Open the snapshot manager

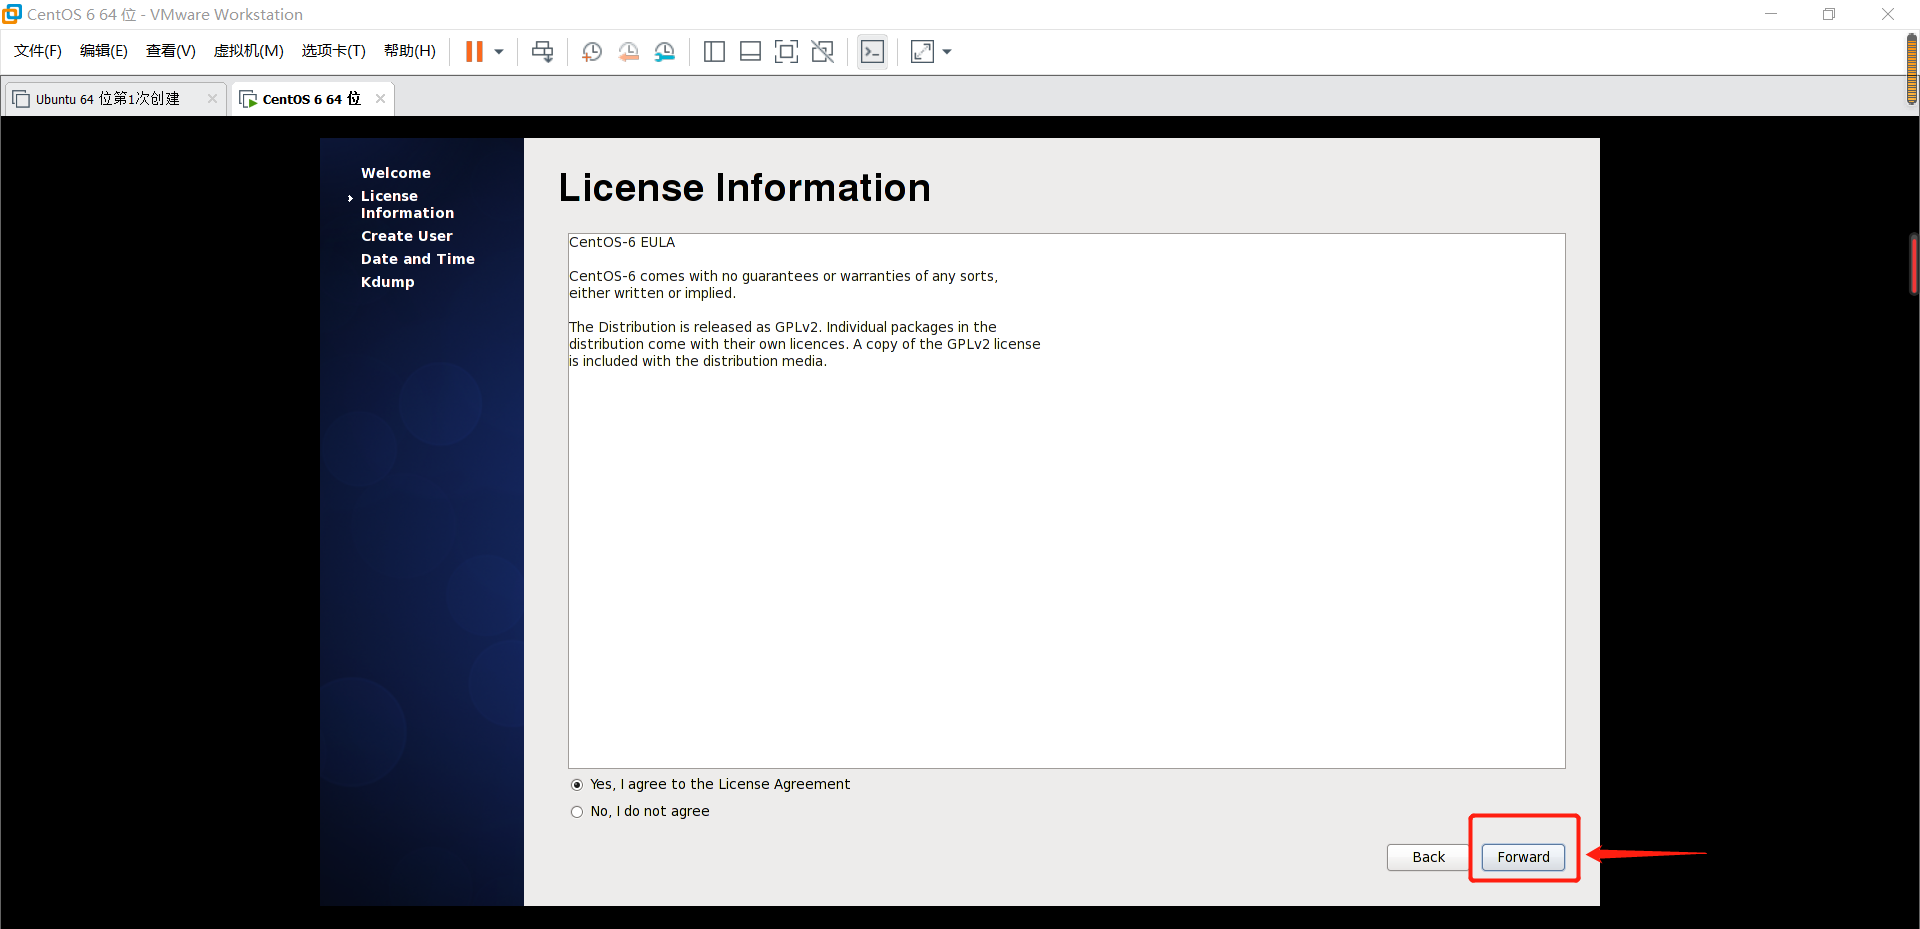coord(665,52)
